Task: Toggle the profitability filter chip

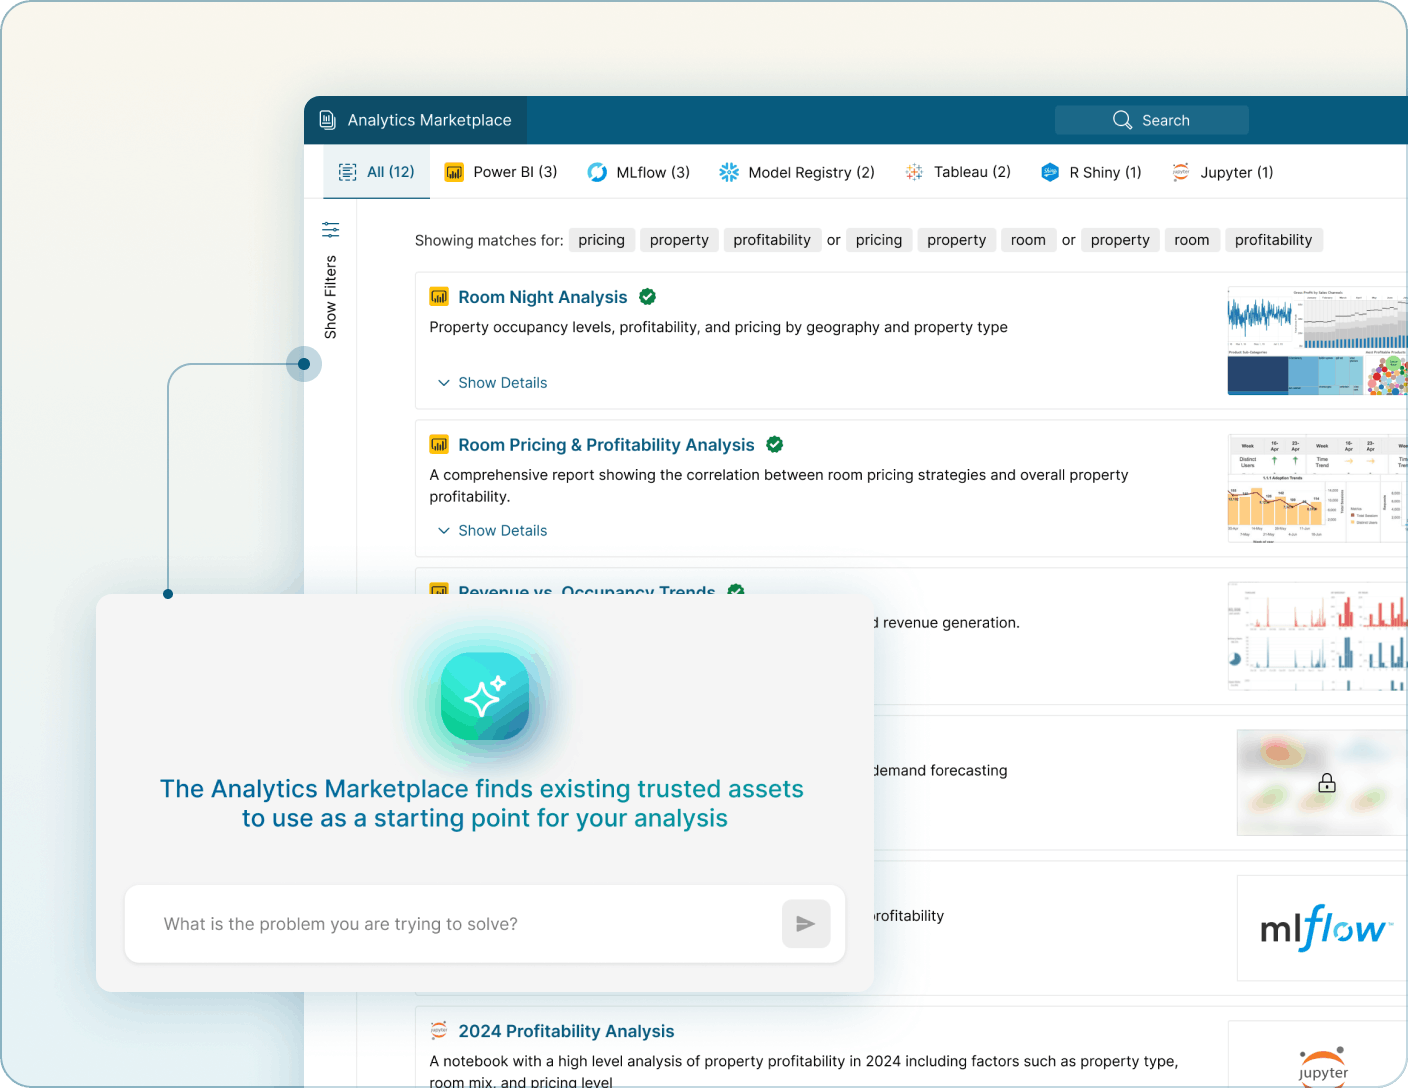Action: coord(772,239)
